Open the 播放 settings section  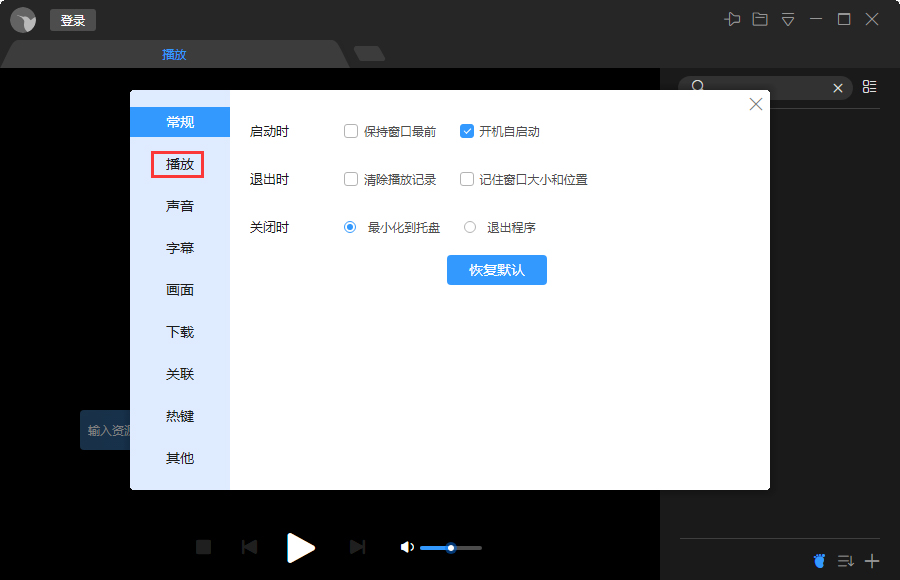[179, 163]
